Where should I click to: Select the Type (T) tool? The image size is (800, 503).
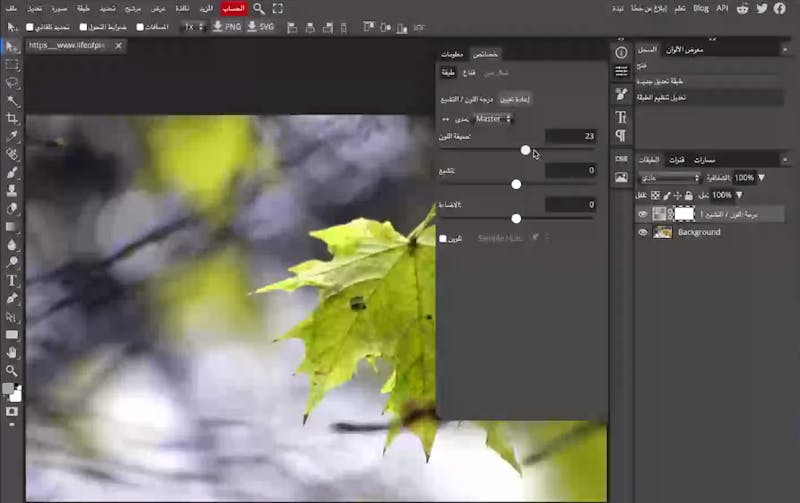(x=12, y=281)
